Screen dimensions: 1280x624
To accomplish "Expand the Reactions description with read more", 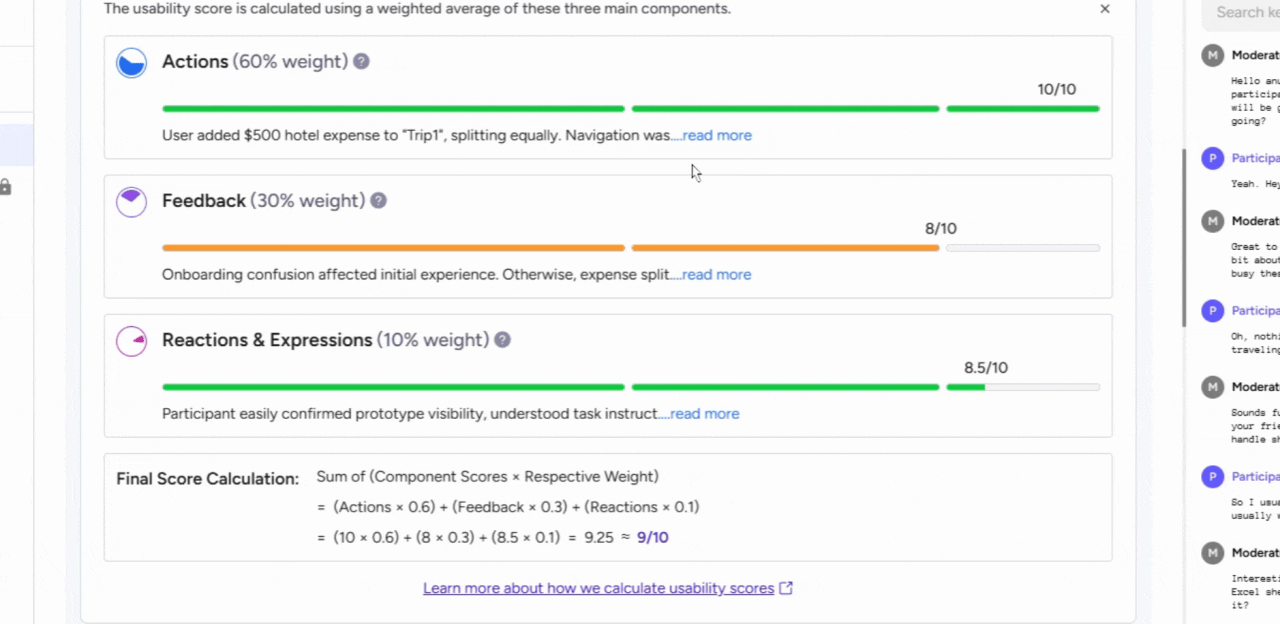I will click(x=704, y=413).
